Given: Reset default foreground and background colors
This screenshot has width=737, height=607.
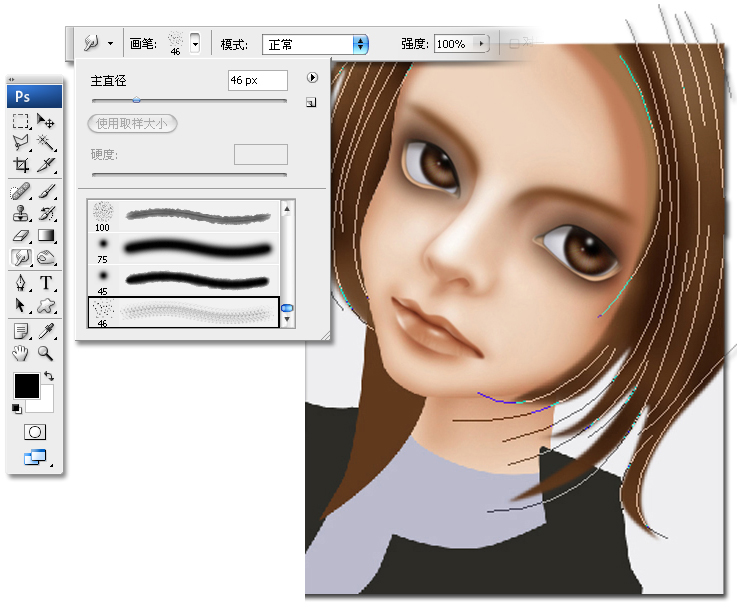Looking at the screenshot, I should pos(16,409).
